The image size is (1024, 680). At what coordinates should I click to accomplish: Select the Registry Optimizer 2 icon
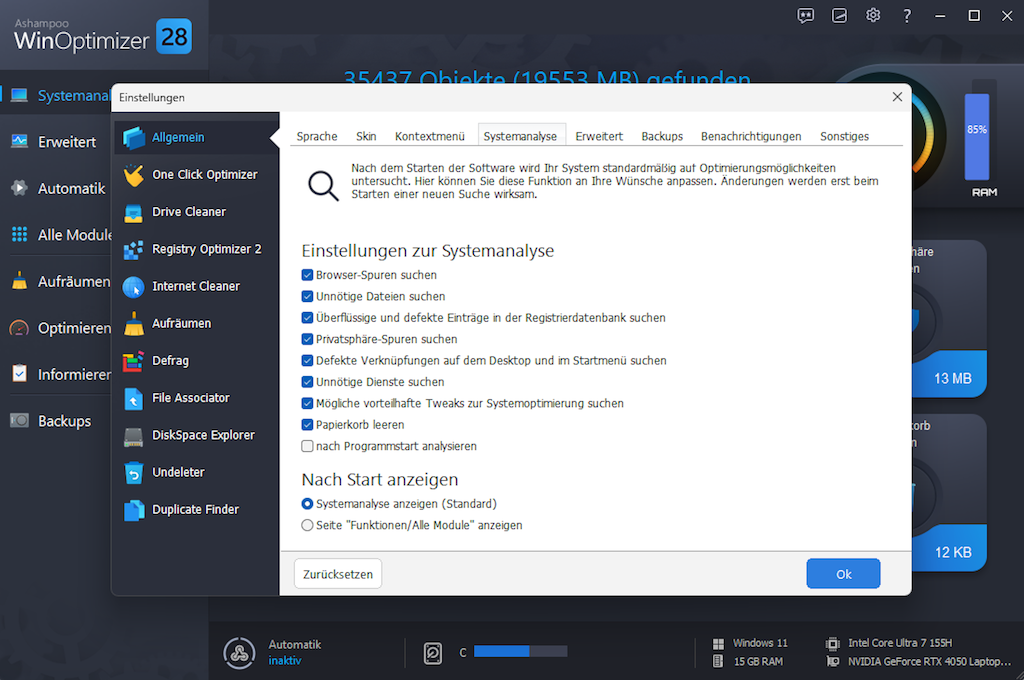(134, 249)
